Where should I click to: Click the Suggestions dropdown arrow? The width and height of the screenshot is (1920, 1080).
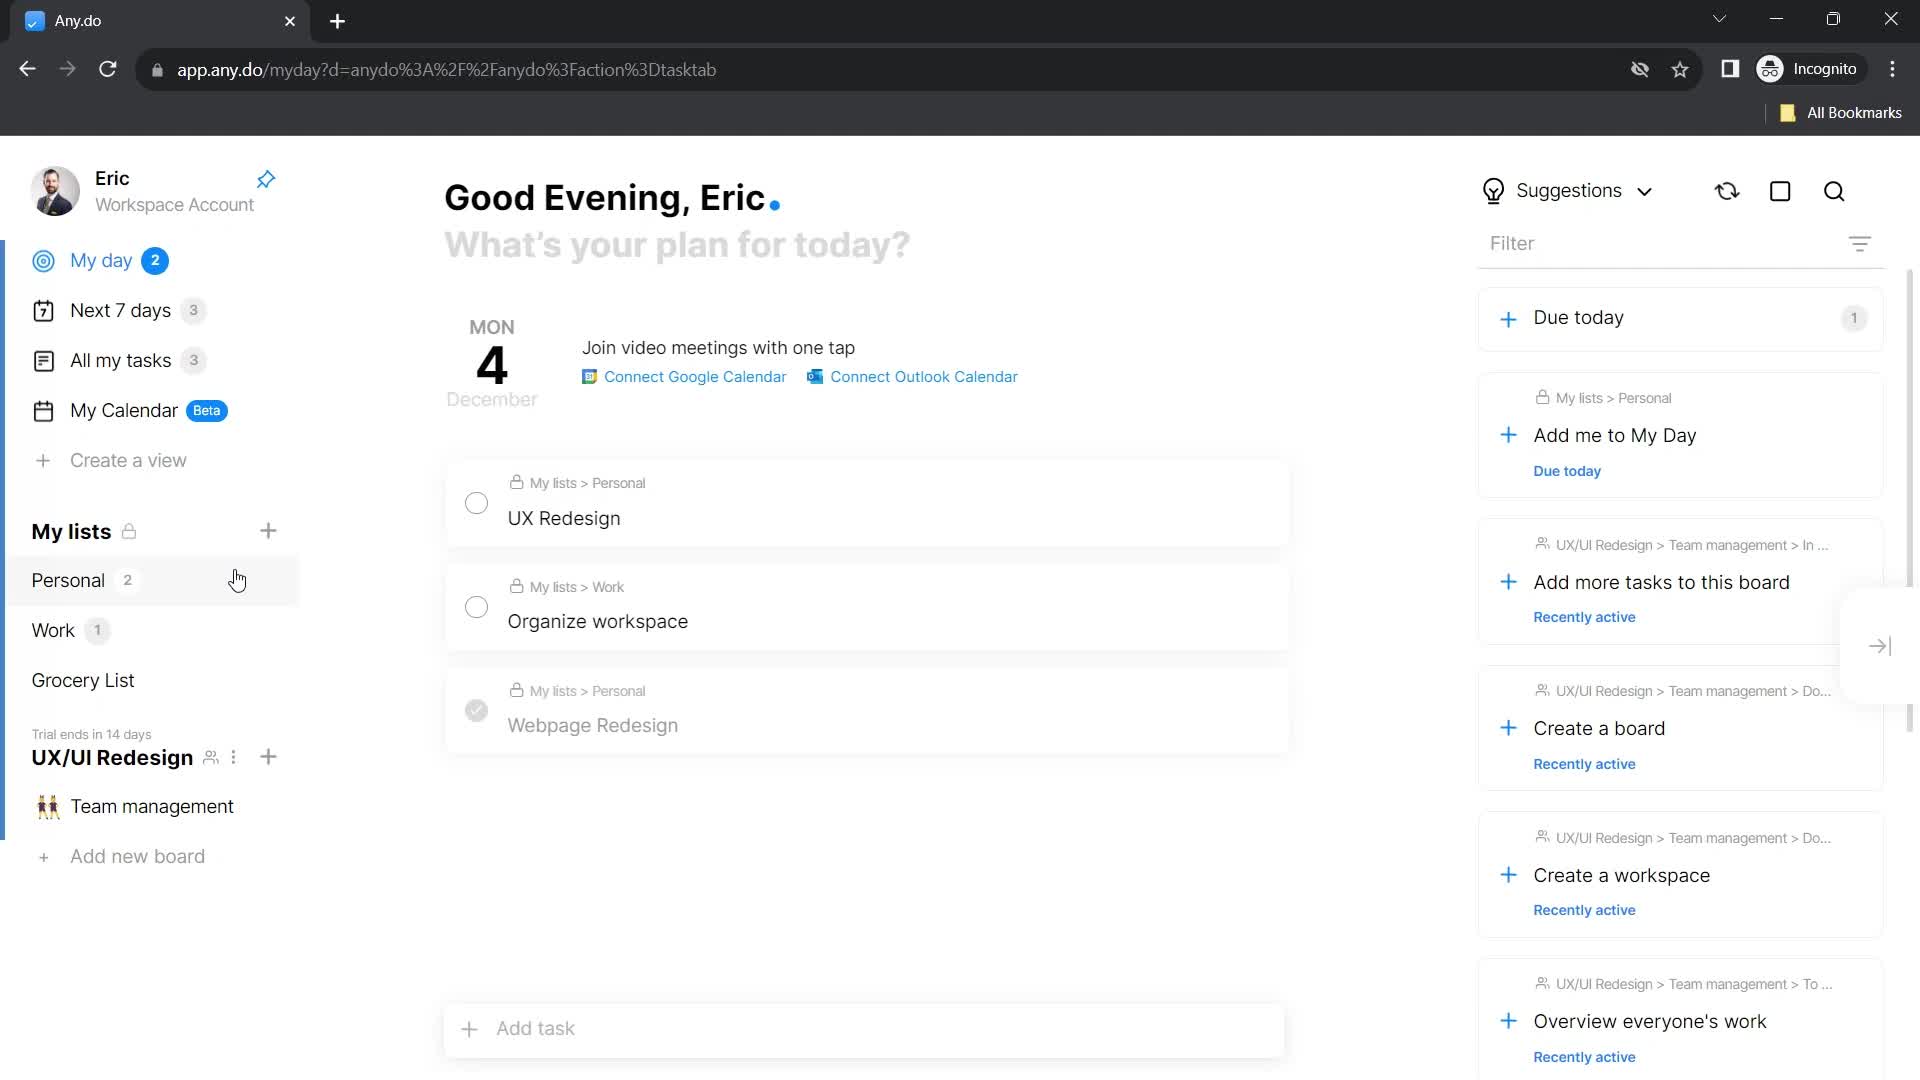(x=1648, y=191)
